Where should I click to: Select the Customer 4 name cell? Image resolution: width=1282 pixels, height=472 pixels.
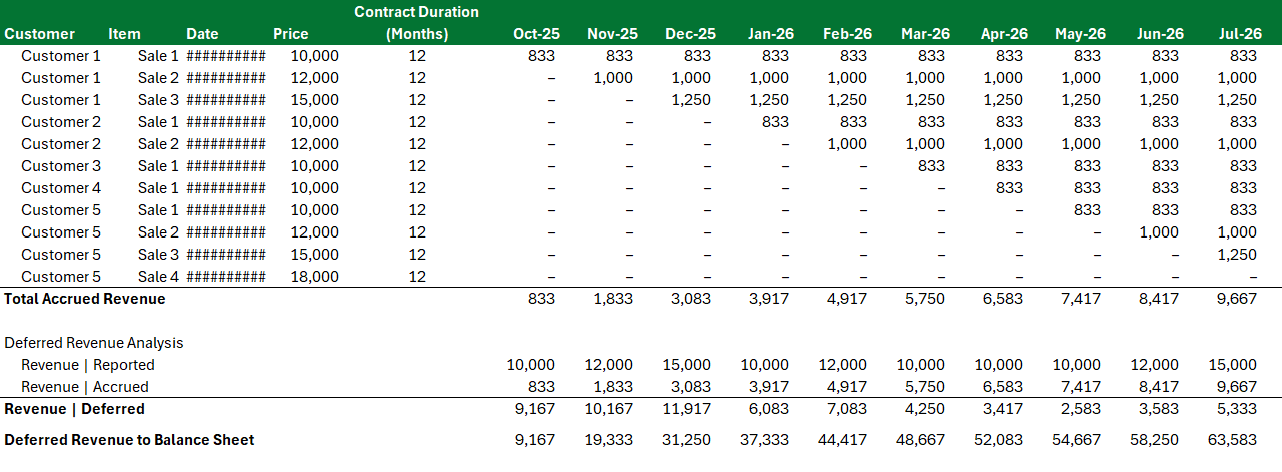tap(61, 188)
